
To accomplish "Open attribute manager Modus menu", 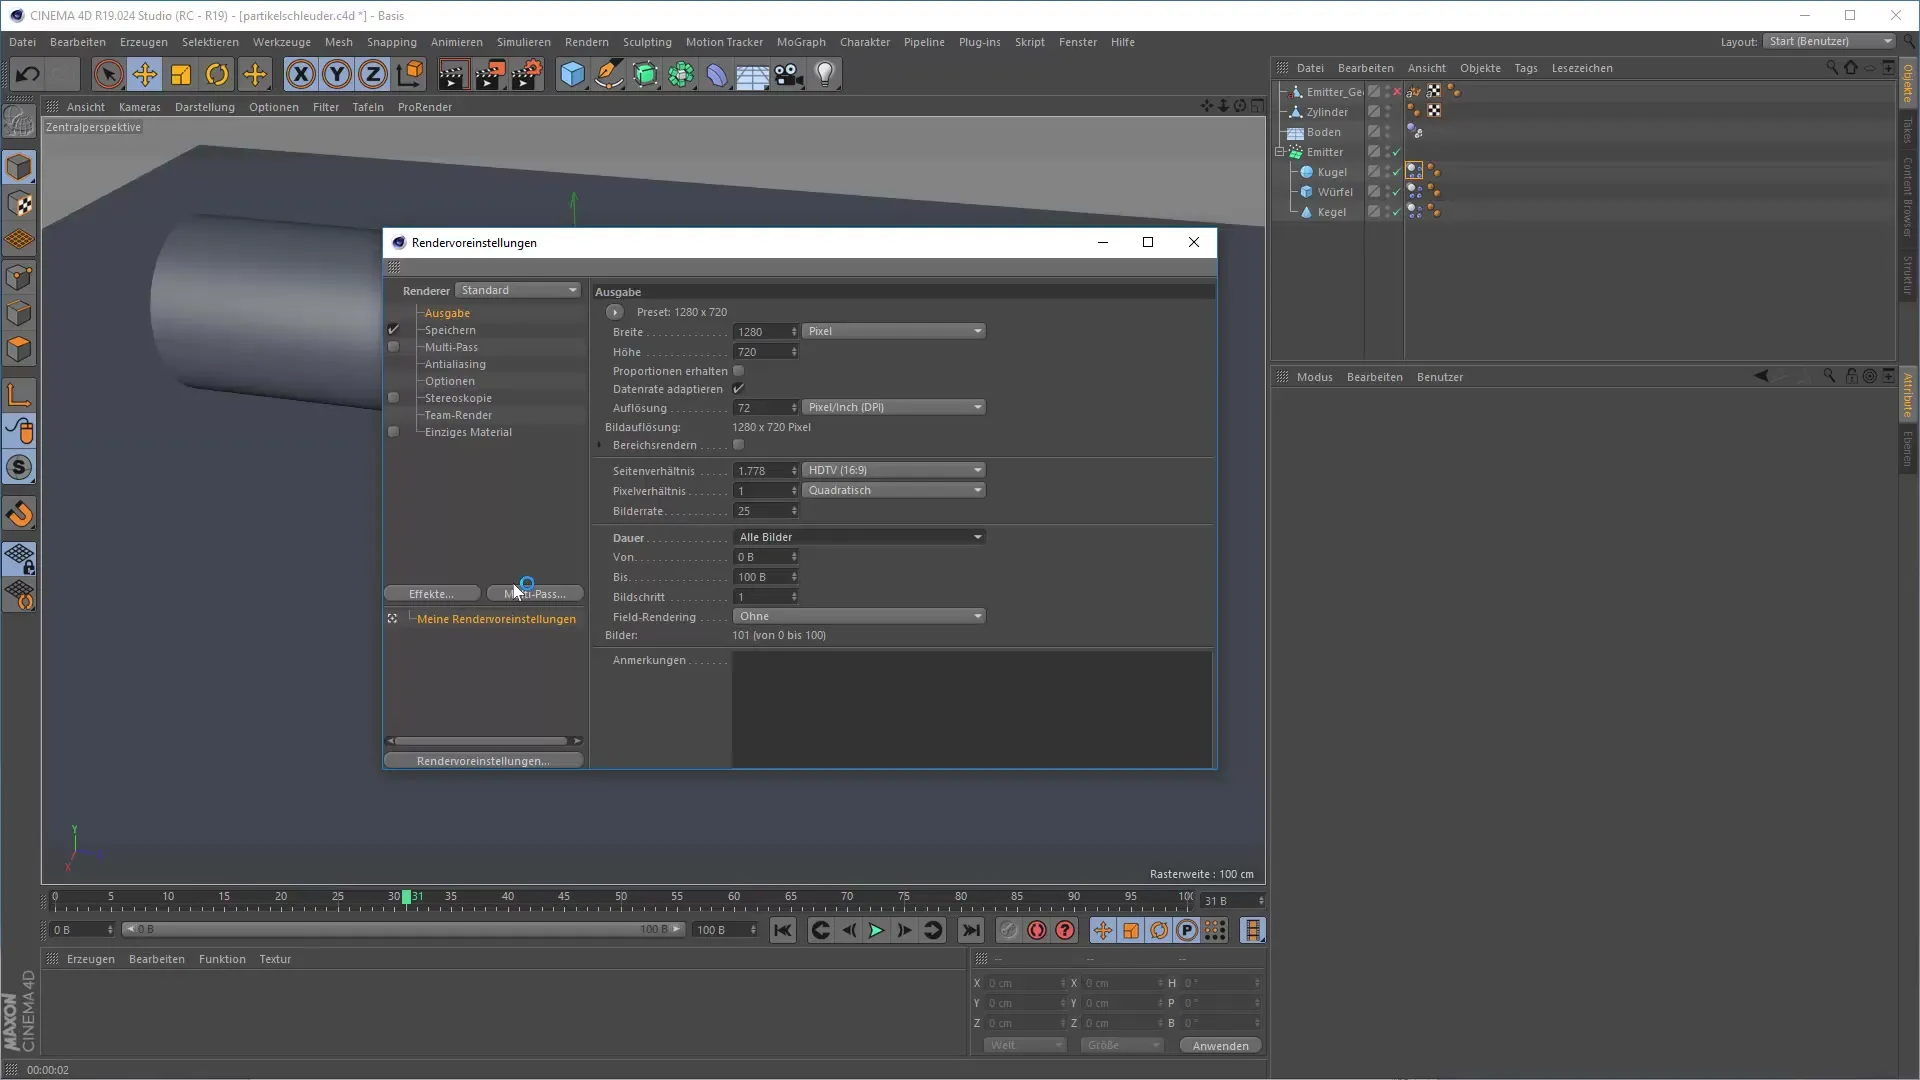I will (1314, 377).
